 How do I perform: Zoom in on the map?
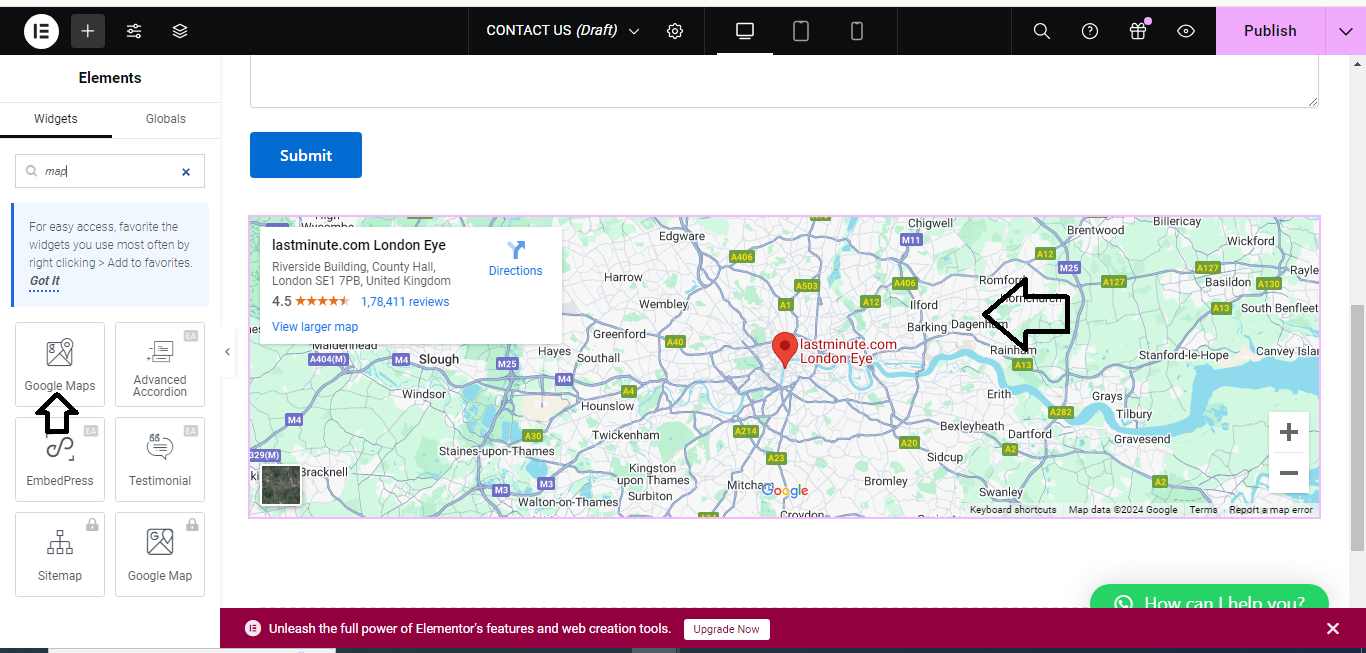click(1289, 433)
